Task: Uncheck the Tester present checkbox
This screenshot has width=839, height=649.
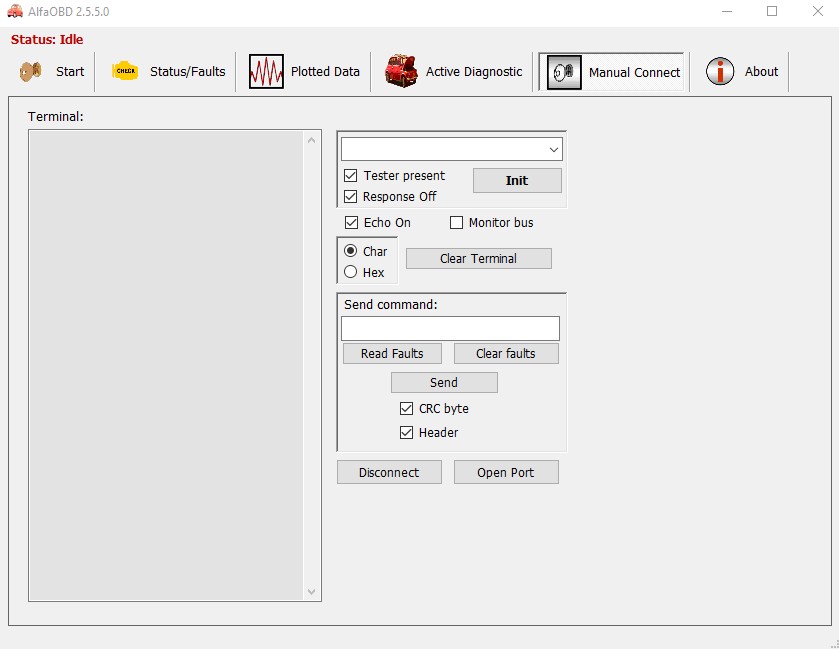Action: click(x=351, y=176)
